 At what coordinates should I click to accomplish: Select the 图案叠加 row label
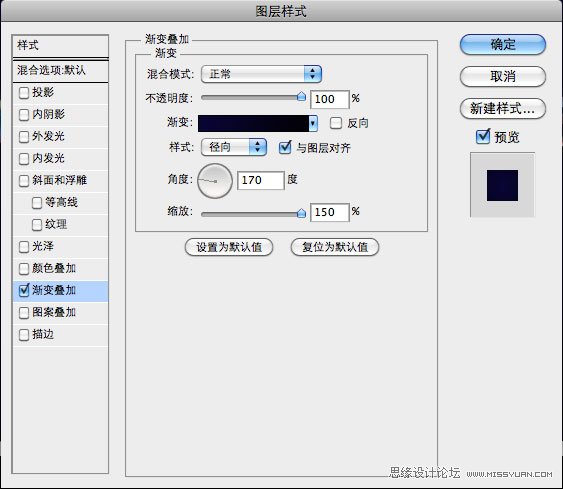coord(54,312)
